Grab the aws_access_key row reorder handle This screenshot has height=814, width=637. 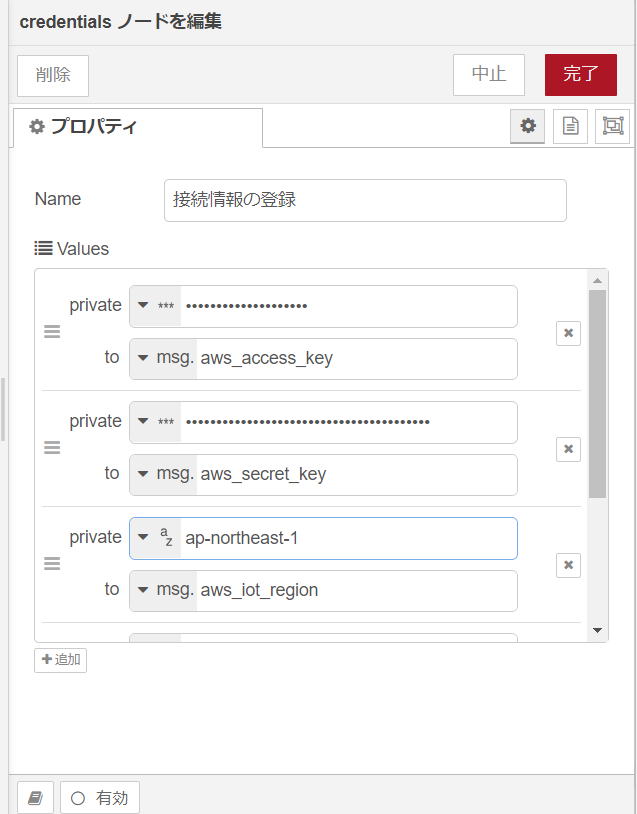coord(52,332)
